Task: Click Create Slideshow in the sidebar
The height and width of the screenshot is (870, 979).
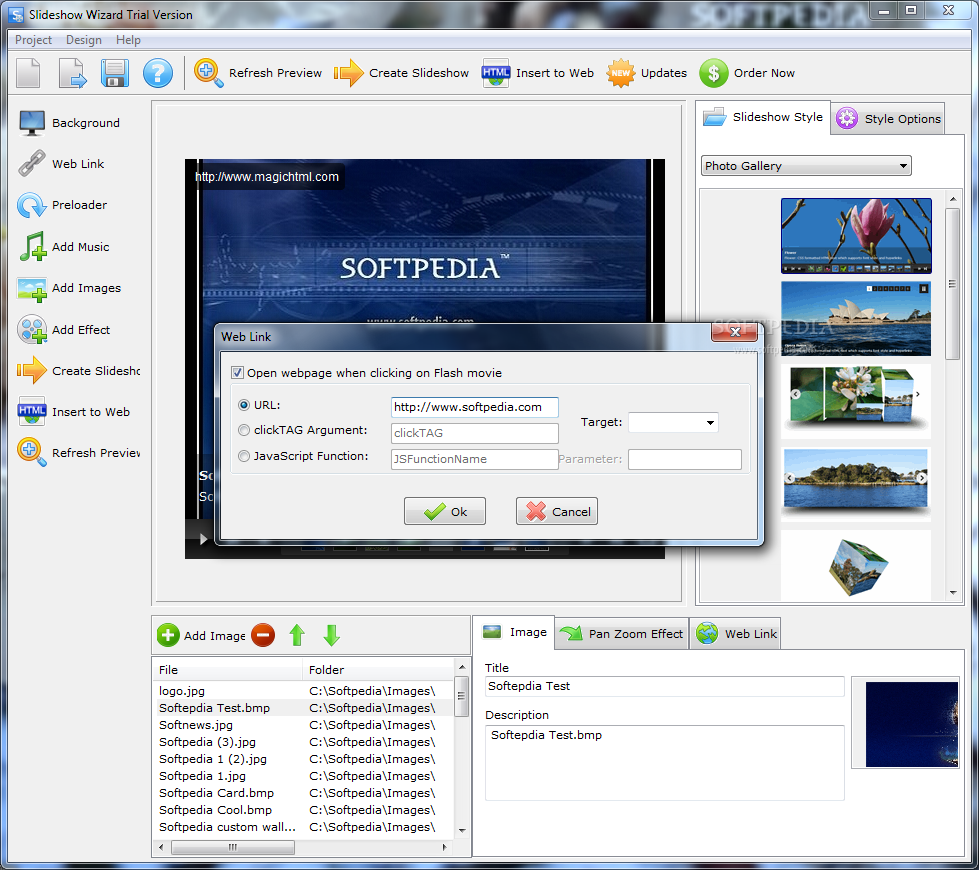Action: pyautogui.click(x=79, y=371)
